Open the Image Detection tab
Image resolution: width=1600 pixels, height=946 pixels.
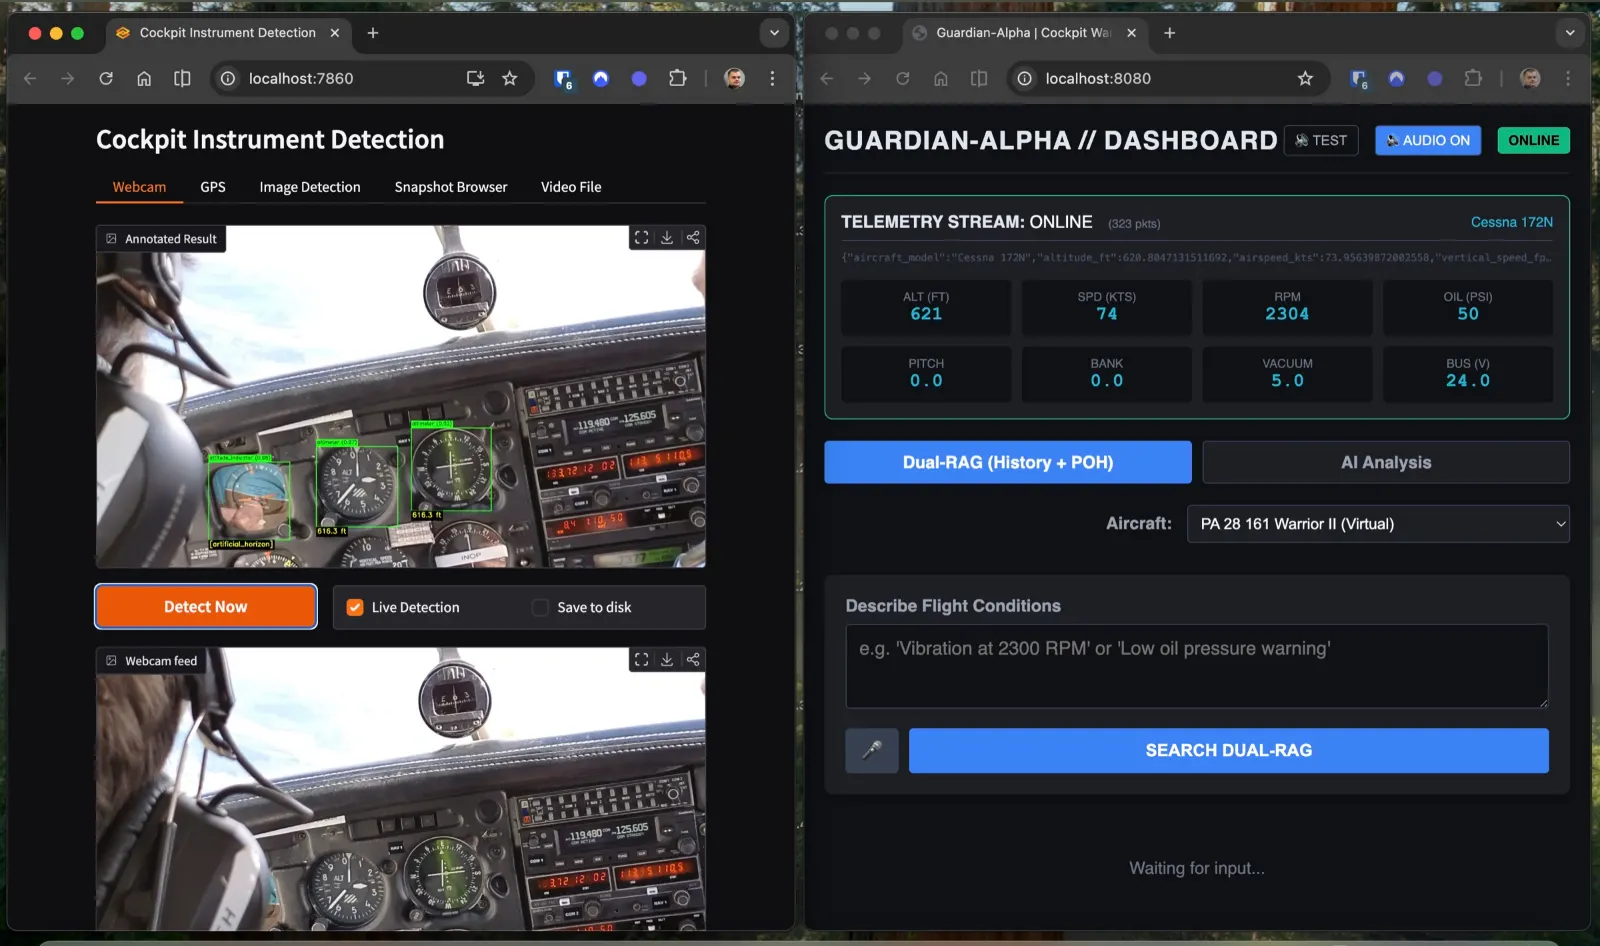(310, 187)
